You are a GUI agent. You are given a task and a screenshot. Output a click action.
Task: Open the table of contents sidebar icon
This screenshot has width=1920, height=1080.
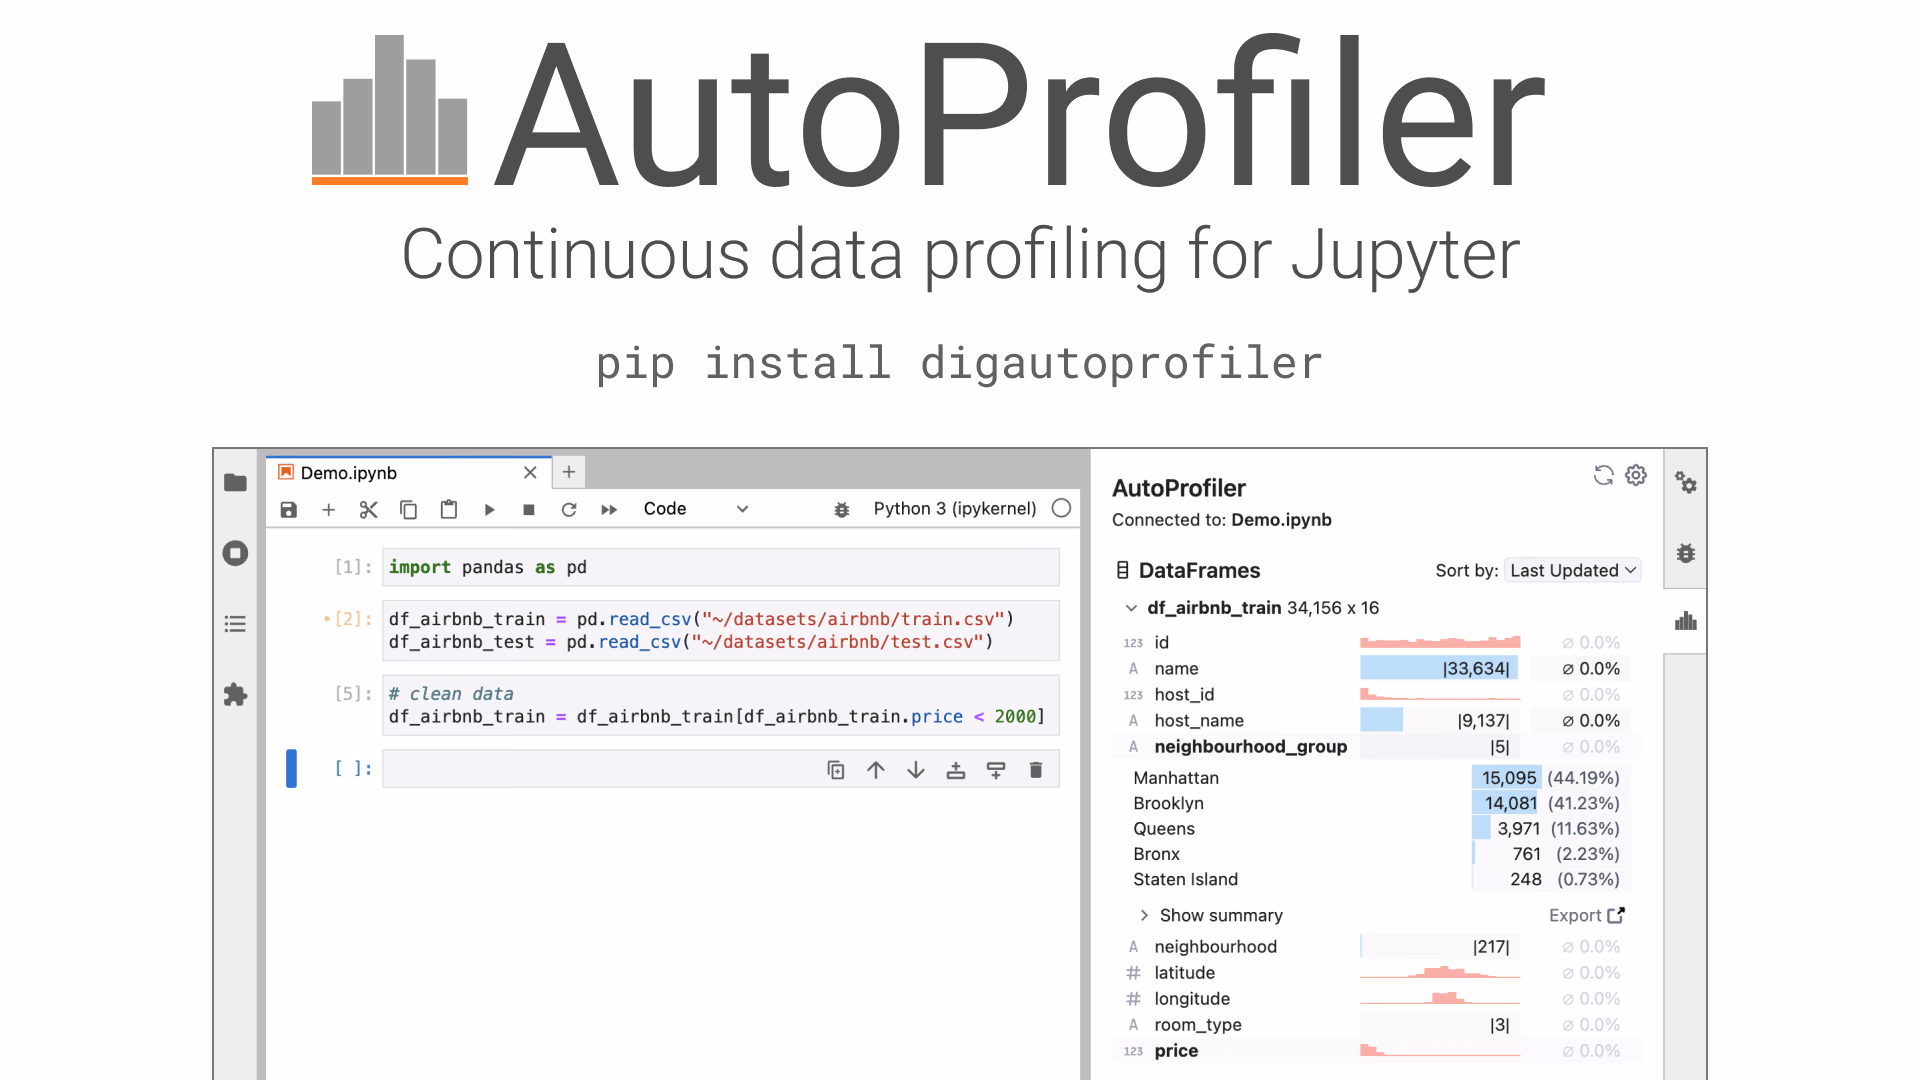coord(235,624)
